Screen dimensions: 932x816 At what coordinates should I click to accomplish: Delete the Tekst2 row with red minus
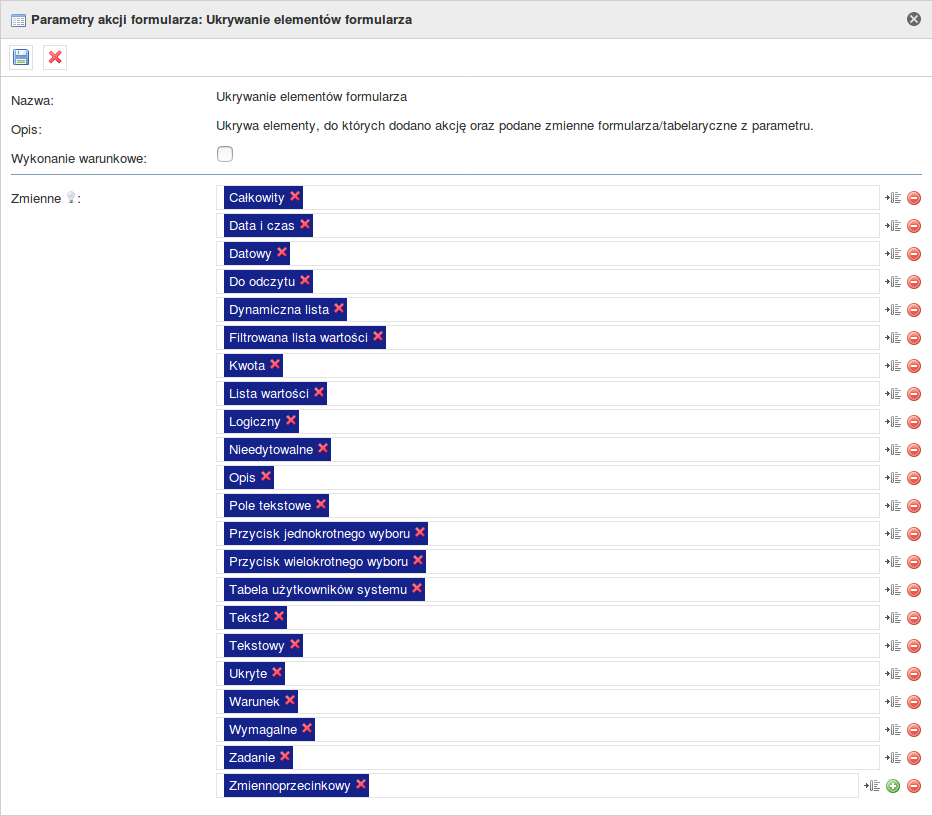(x=914, y=617)
